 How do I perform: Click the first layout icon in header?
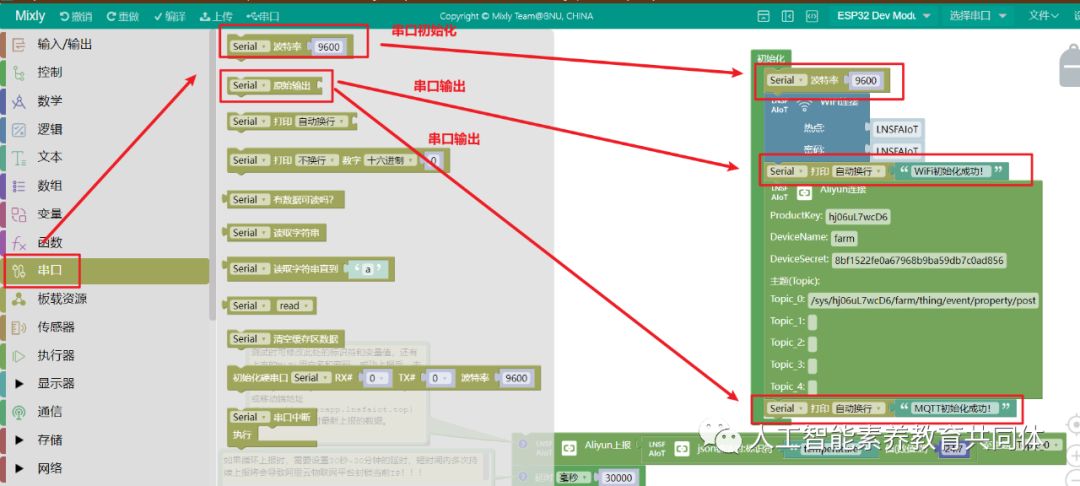click(763, 16)
